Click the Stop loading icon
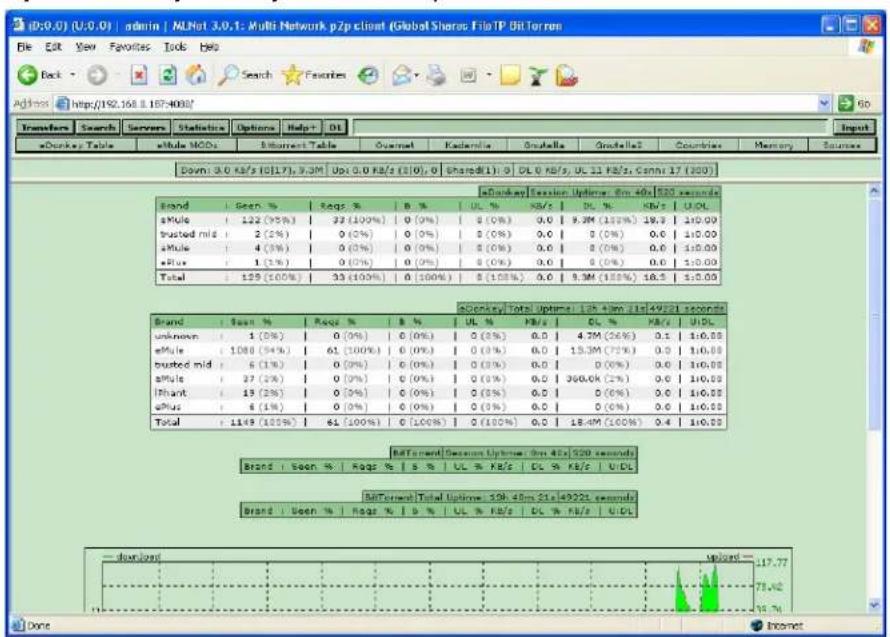 (139, 75)
